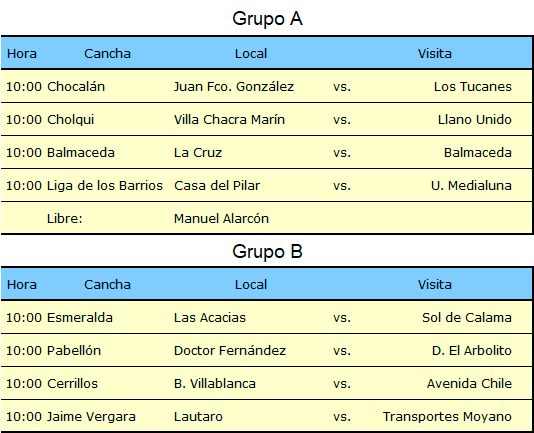
Task: Select Transportes Moyano visiting team
Action: (447, 417)
